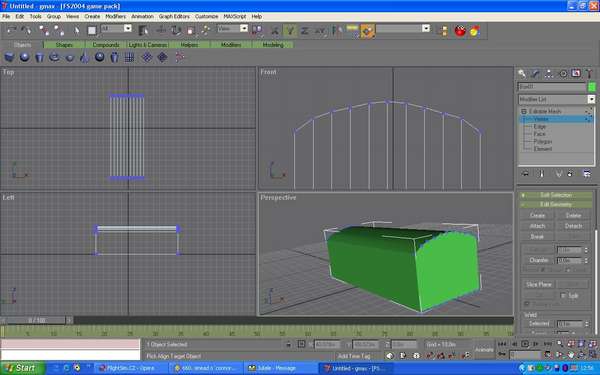The width and height of the screenshot is (600, 375).
Task: Select Polygon sub-object level in stack
Action: click(x=543, y=142)
